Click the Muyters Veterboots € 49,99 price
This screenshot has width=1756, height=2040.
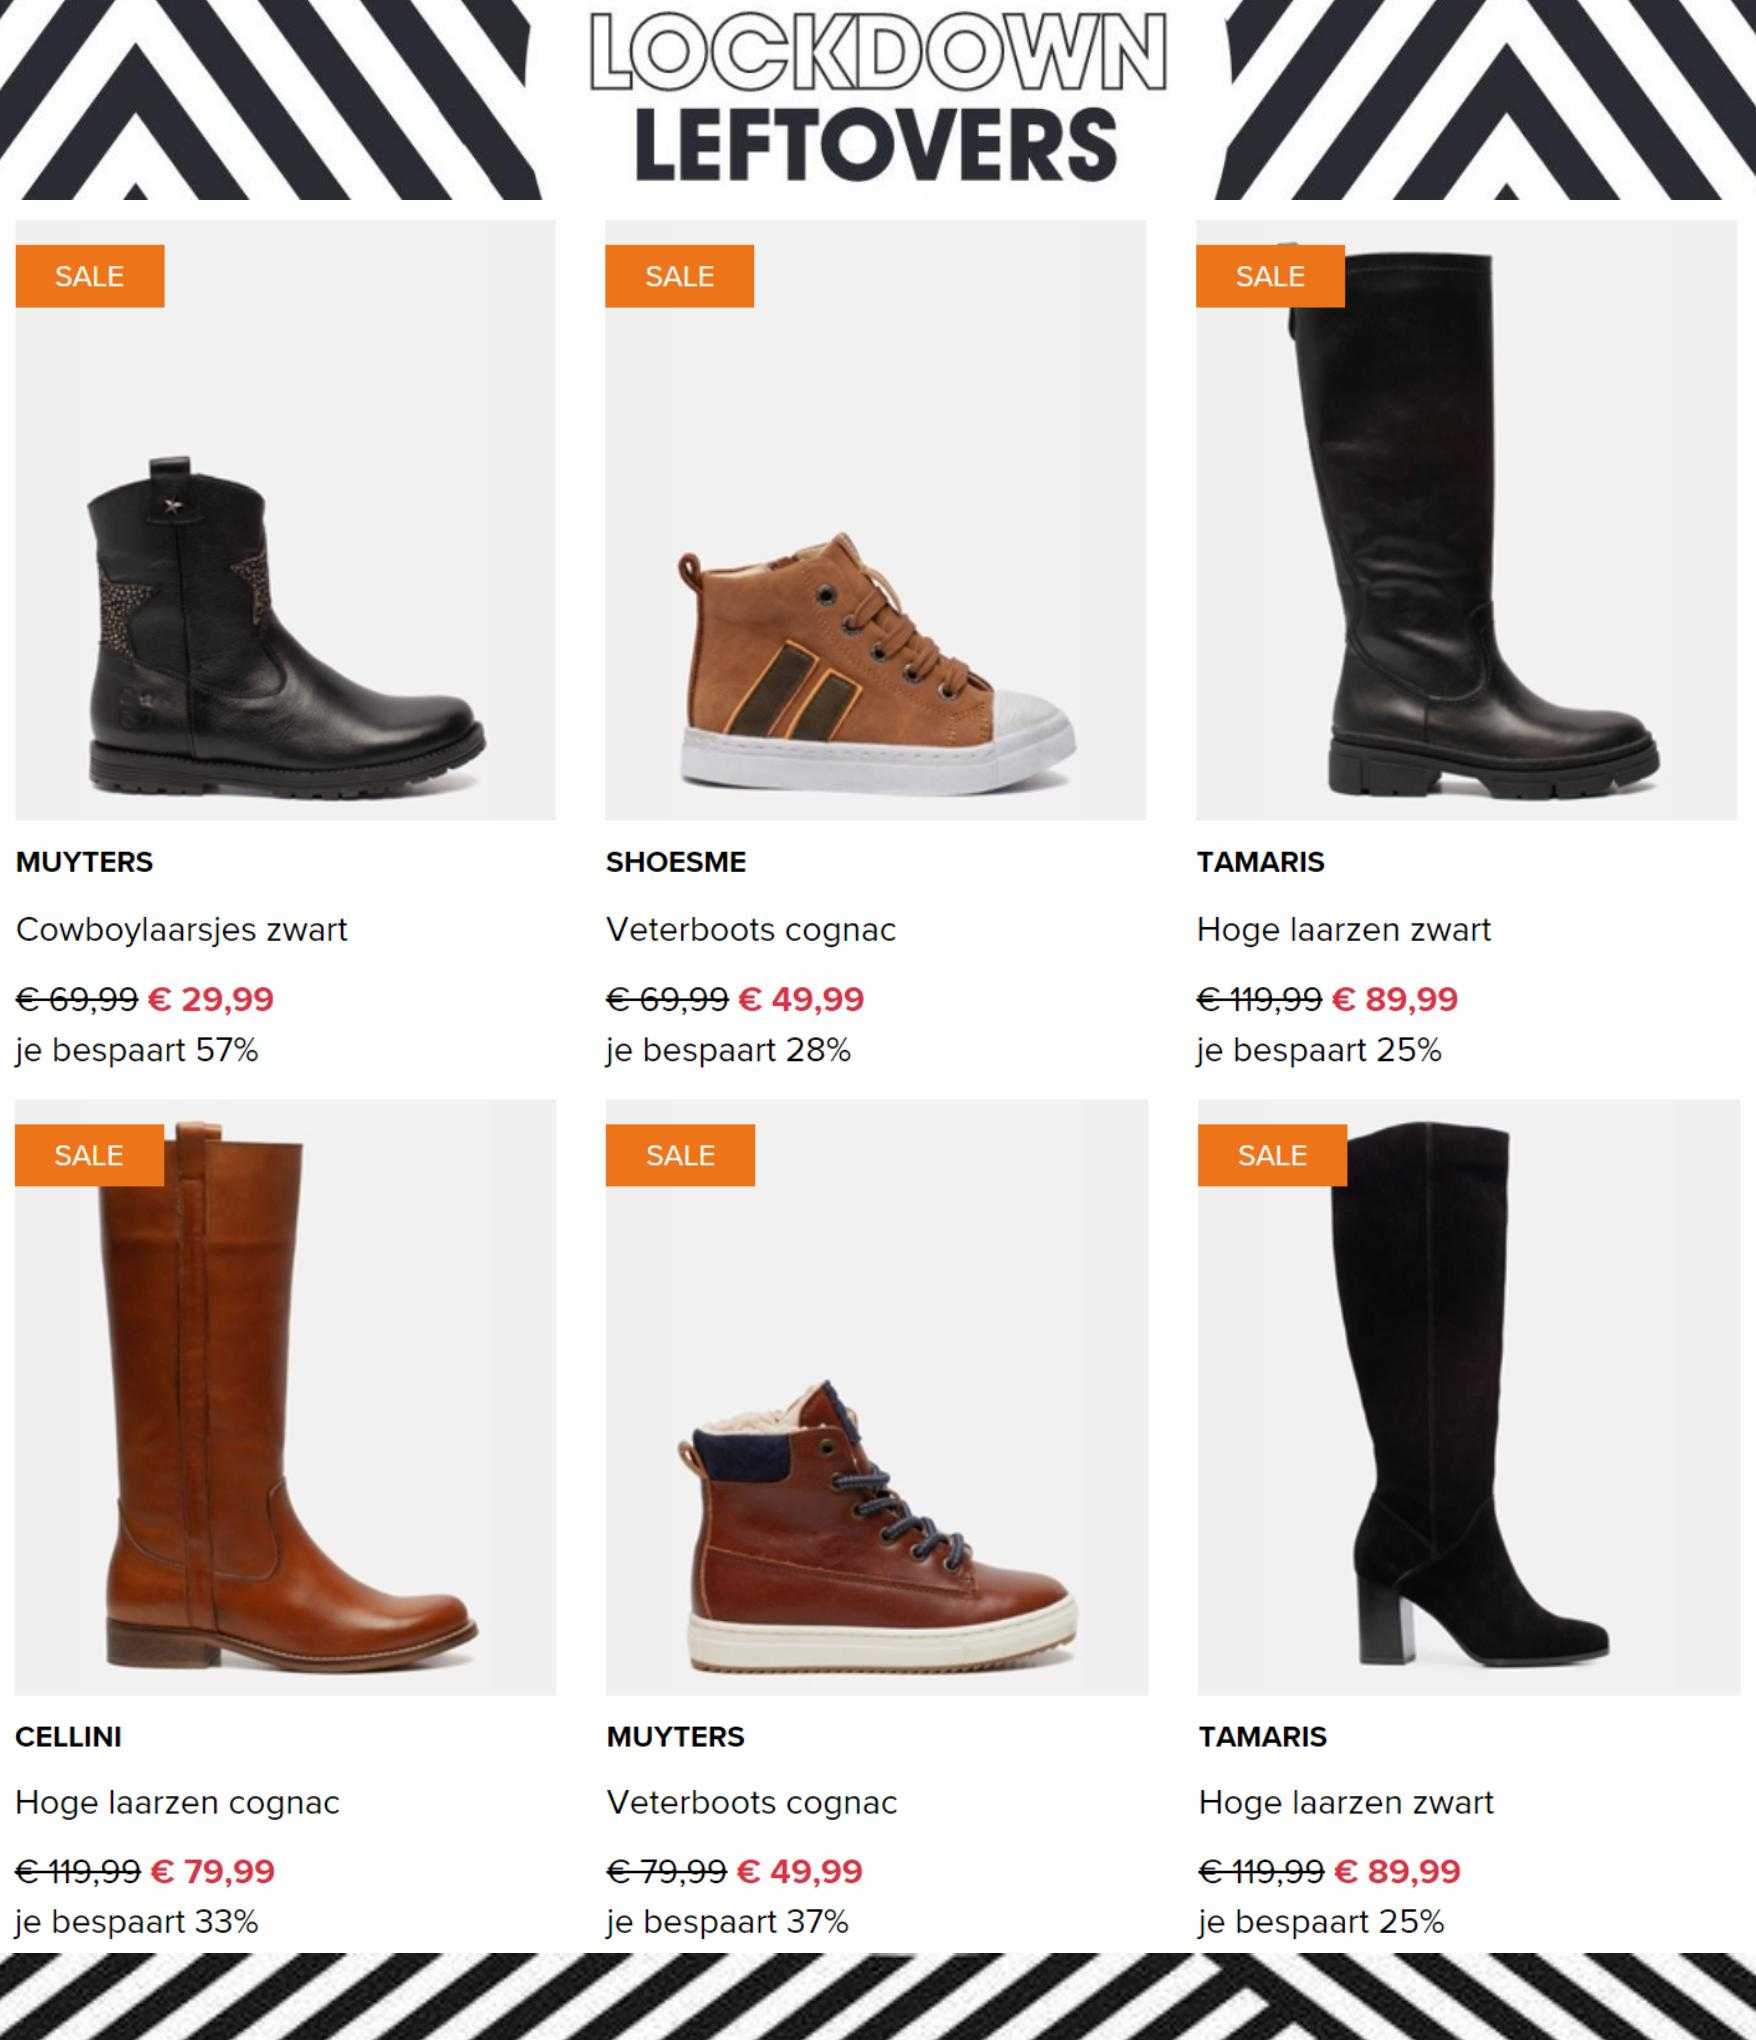click(x=800, y=1871)
